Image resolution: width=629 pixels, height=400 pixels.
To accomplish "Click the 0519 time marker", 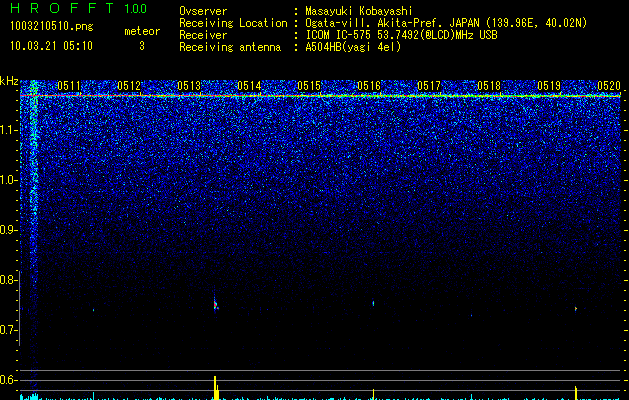I will tap(549, 86).
